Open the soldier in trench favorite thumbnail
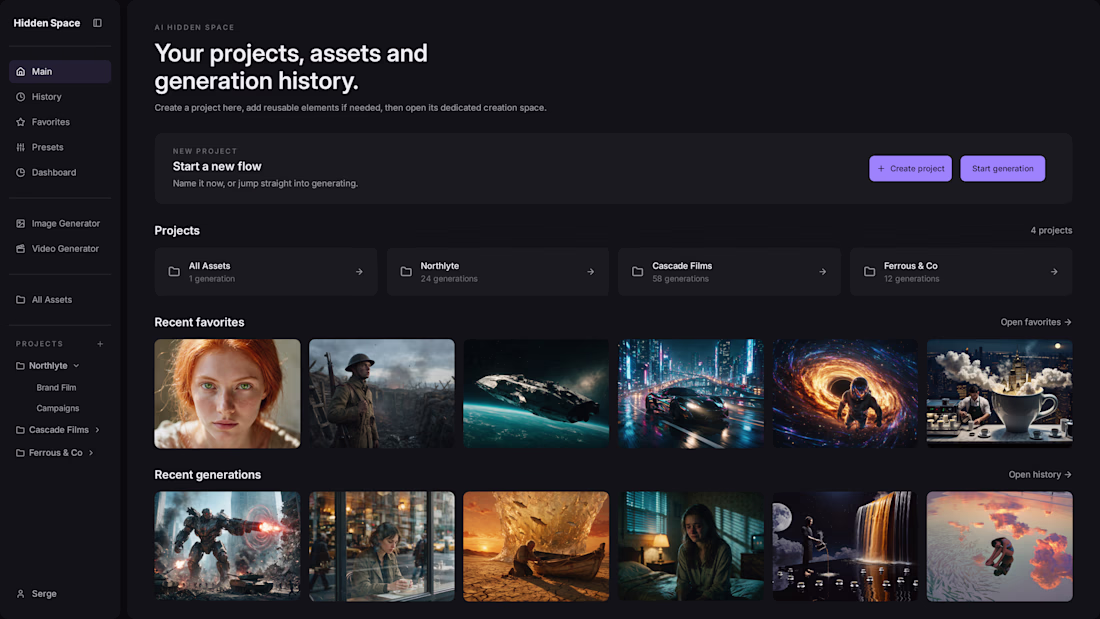Viewport: 1100px width, 619px height. [x=382, y=394]
